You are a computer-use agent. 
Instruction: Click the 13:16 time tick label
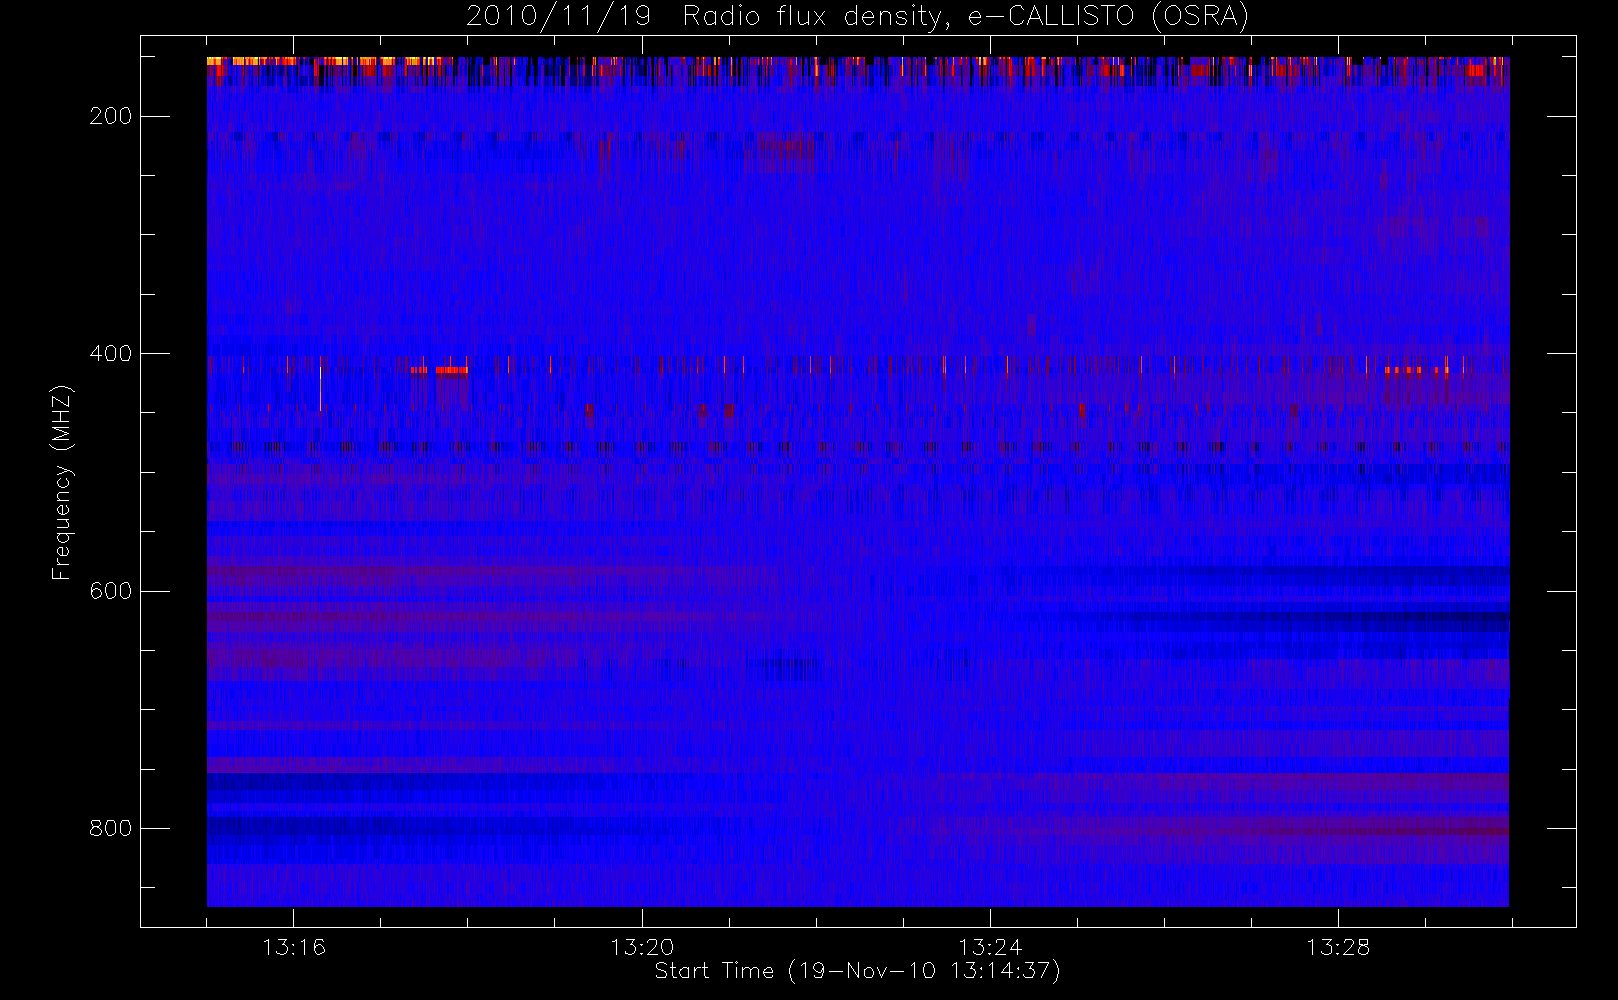point(294,947)
